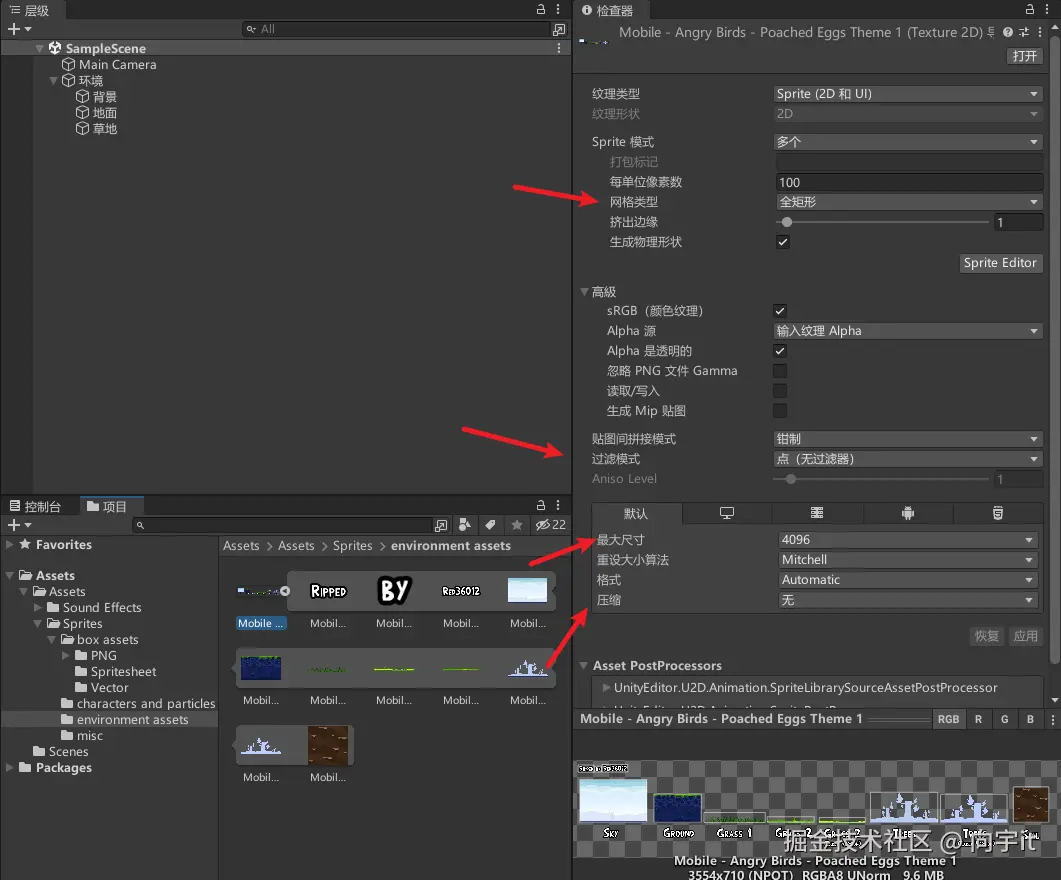1061x880 pixels.
Task: Expand the sprite sheet asset arrow
Action: pos(286,591)
